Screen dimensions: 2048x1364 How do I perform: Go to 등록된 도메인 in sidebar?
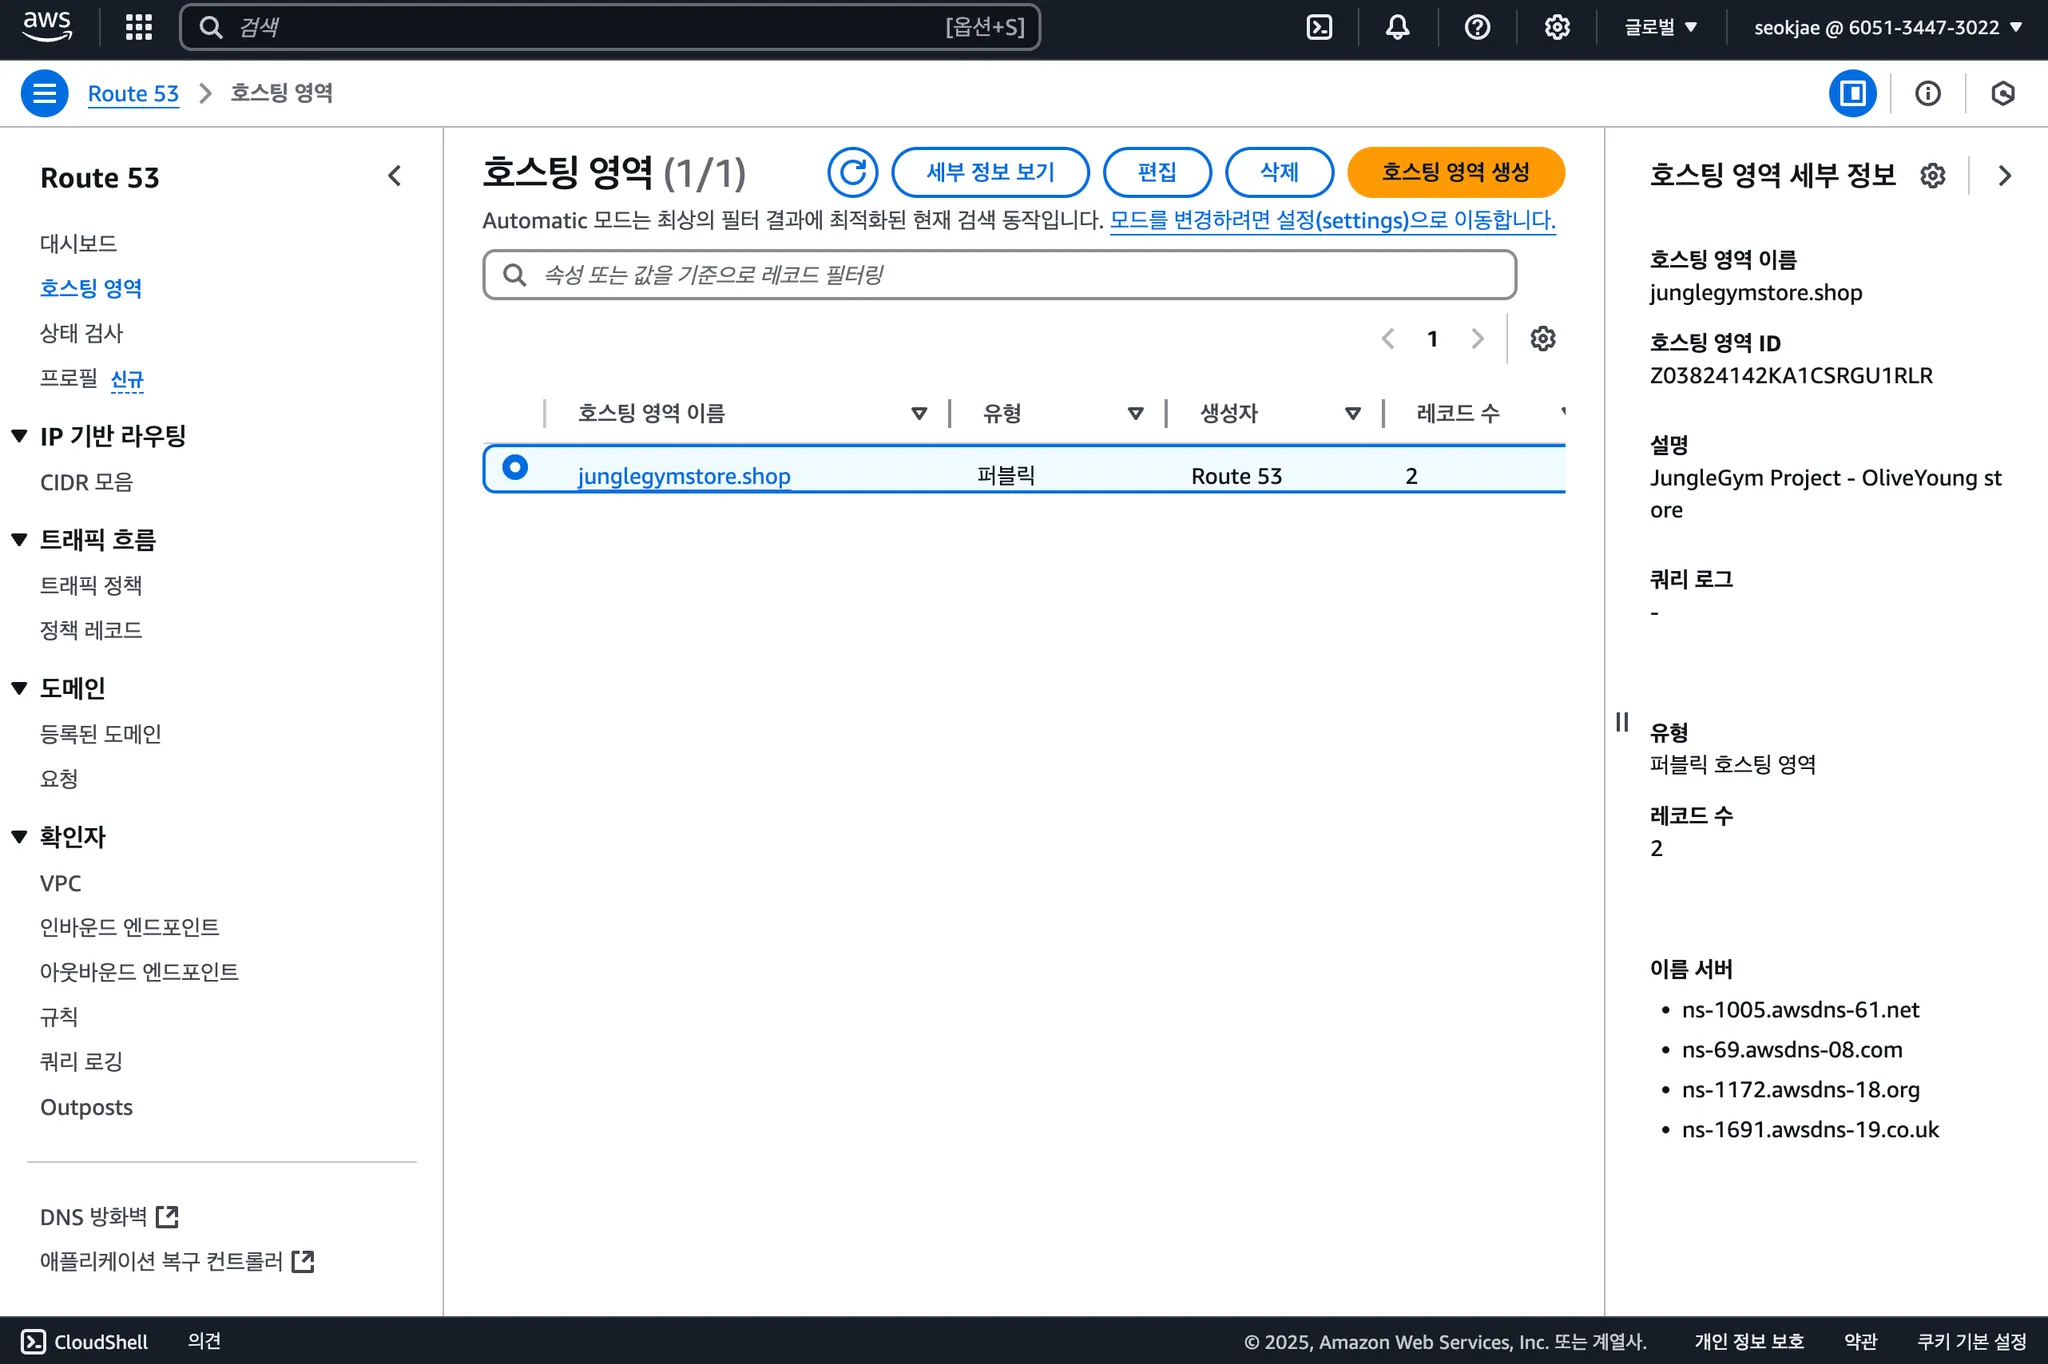point(100,734)
